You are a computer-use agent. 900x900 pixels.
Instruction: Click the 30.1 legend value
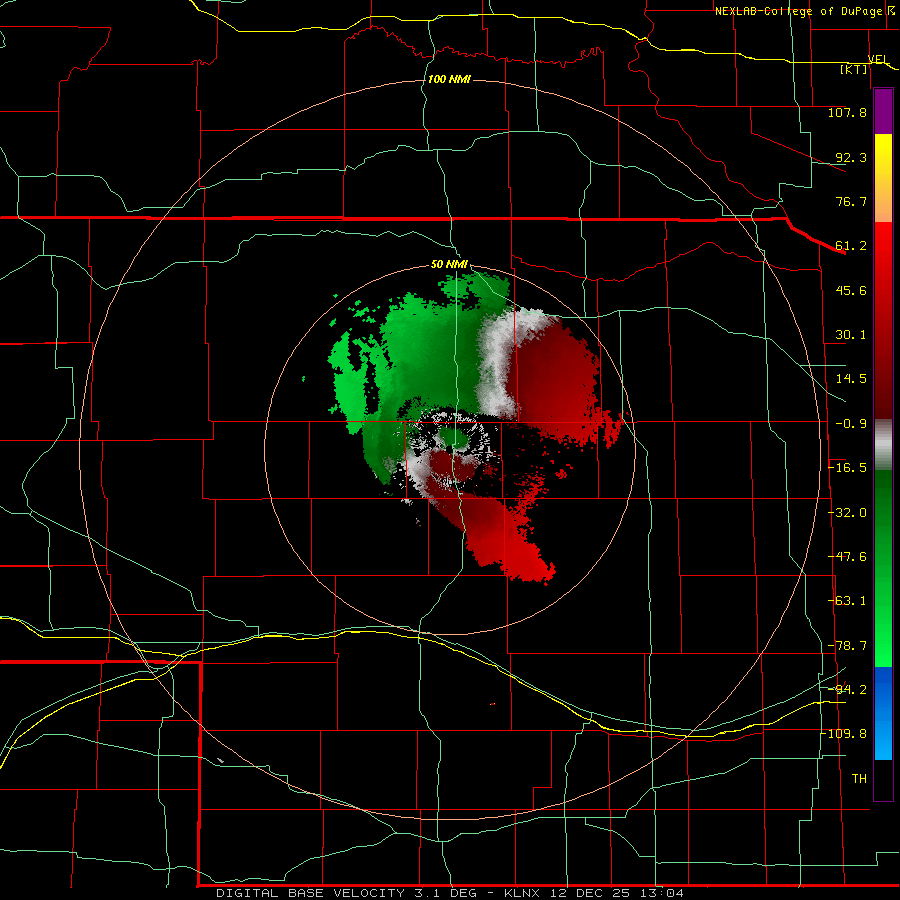(x=851, y=335)
